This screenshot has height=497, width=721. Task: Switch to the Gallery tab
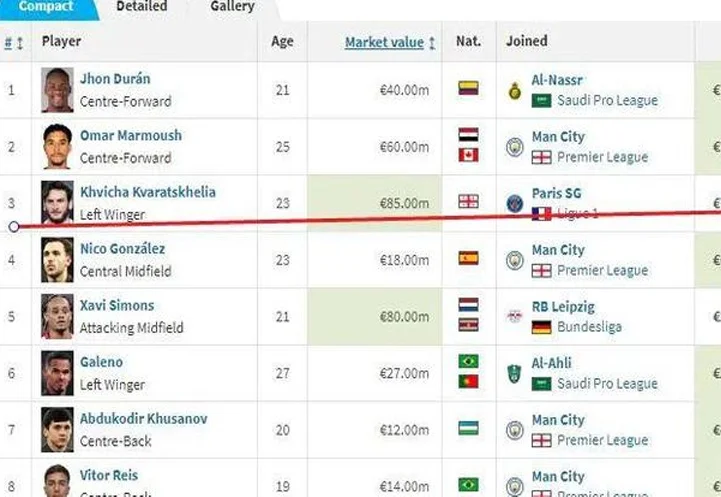[232, 6]
